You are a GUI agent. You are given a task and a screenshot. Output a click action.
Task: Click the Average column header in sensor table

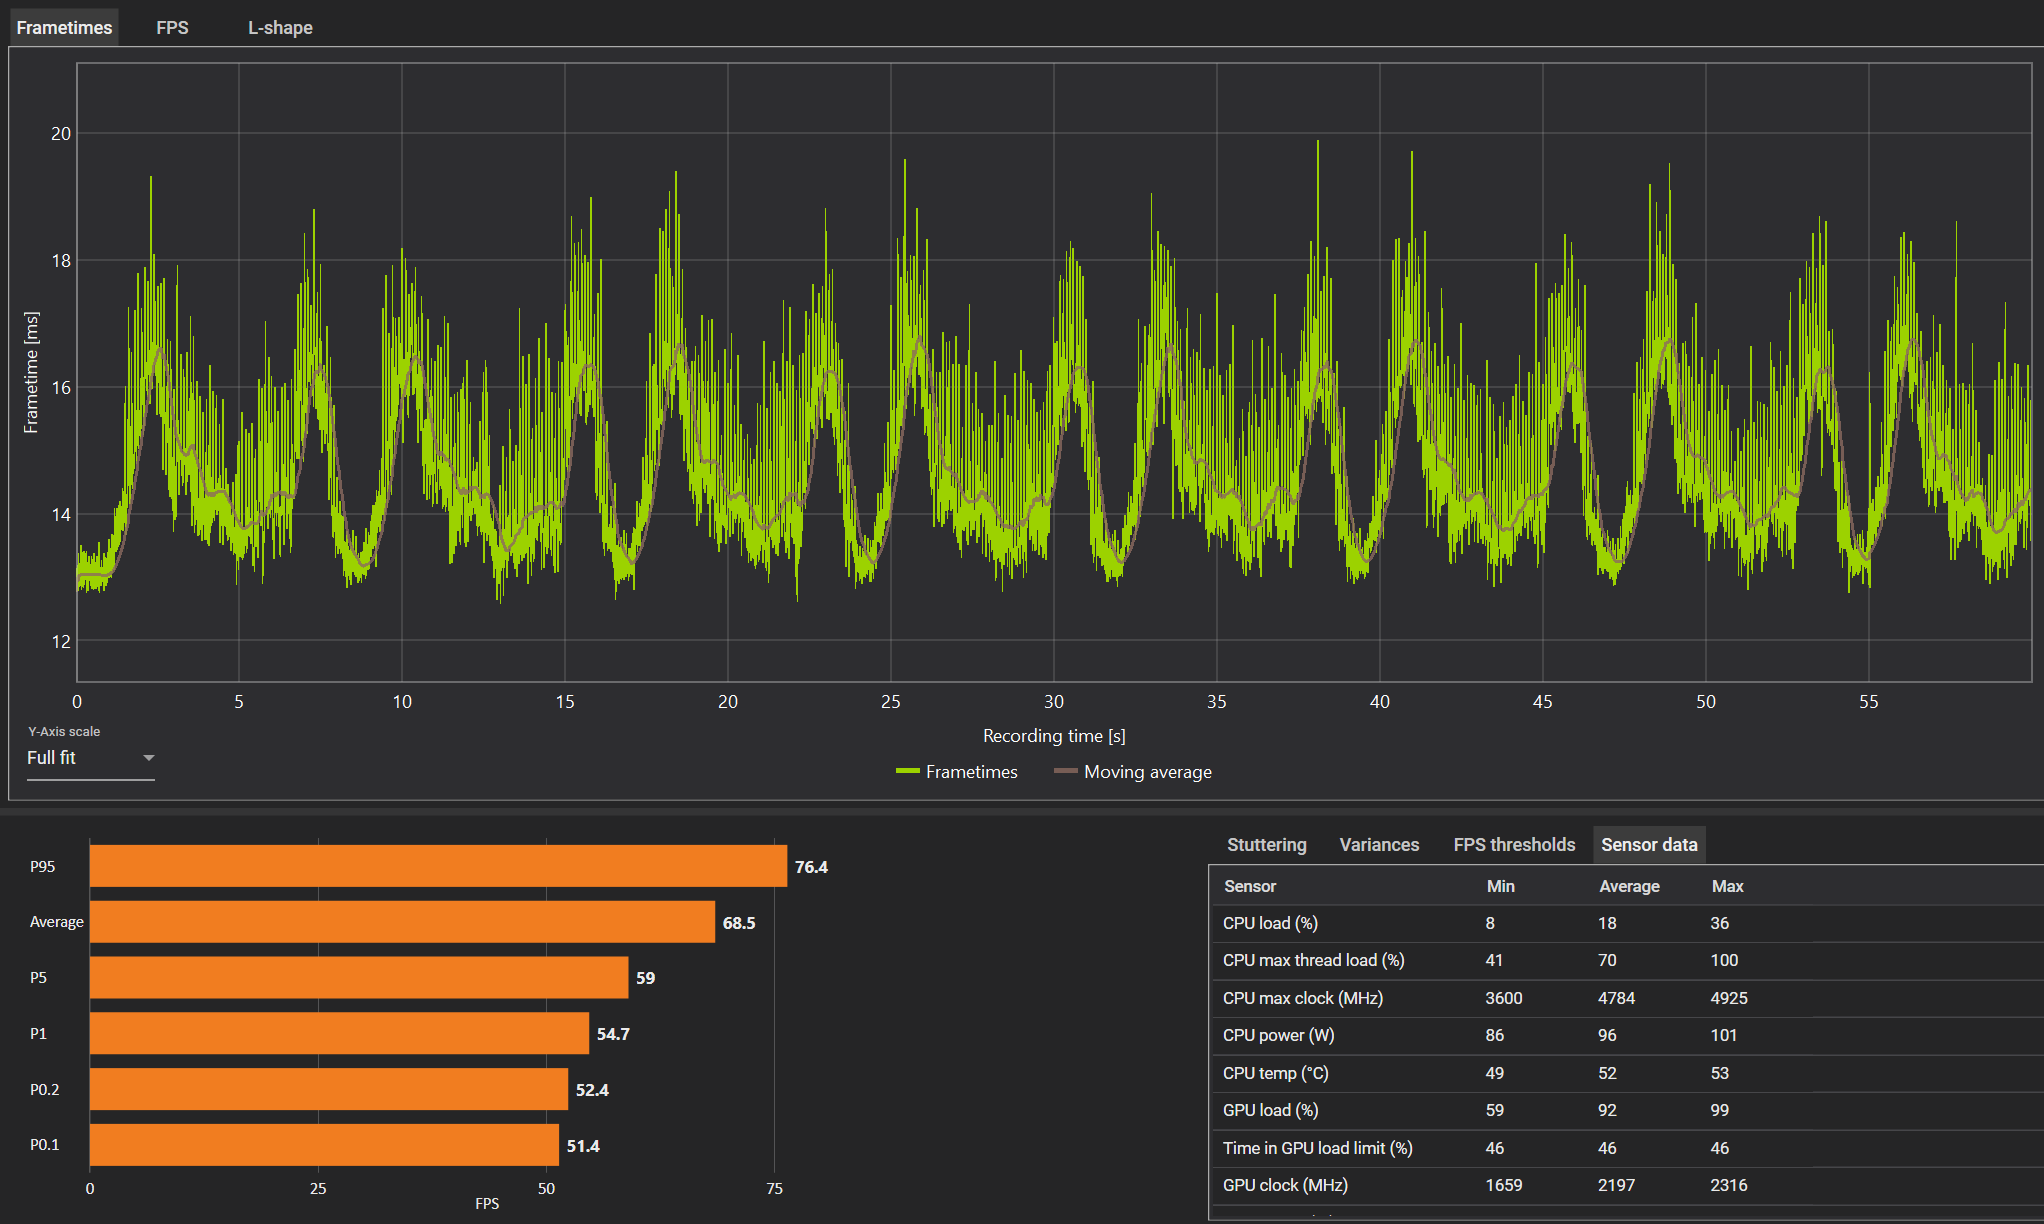1629,886
